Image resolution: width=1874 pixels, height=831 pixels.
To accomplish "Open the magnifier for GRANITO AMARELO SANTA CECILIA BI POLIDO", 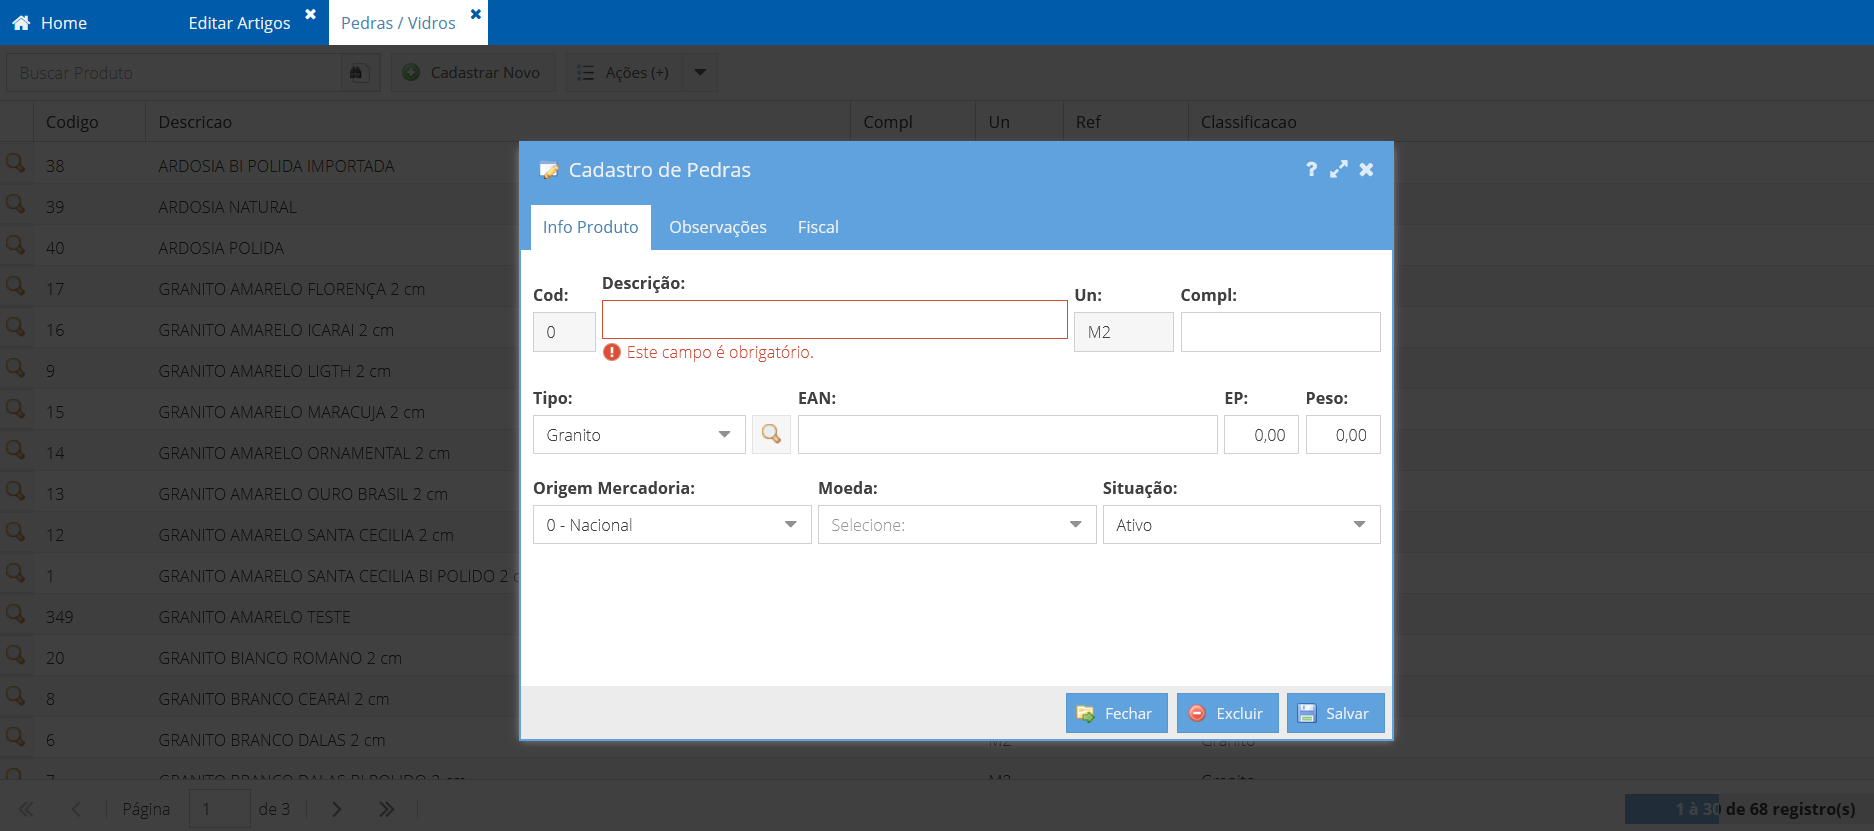I will click(x=16, y=572).
